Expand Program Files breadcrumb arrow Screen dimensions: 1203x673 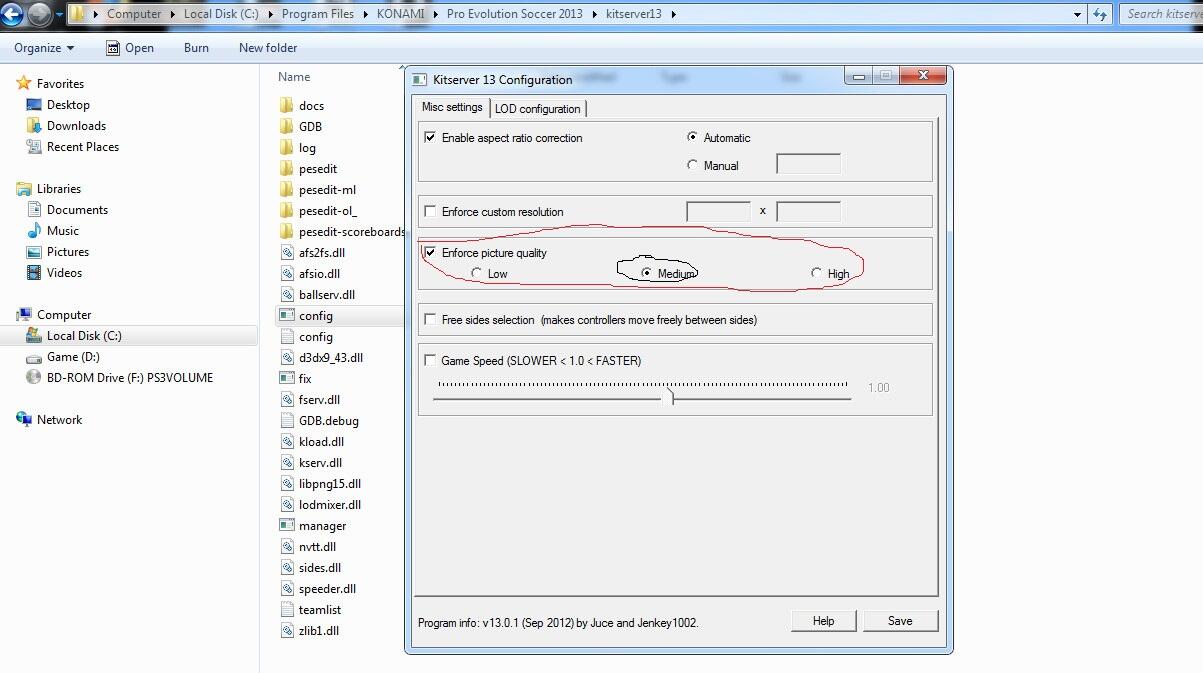point(364,14)
